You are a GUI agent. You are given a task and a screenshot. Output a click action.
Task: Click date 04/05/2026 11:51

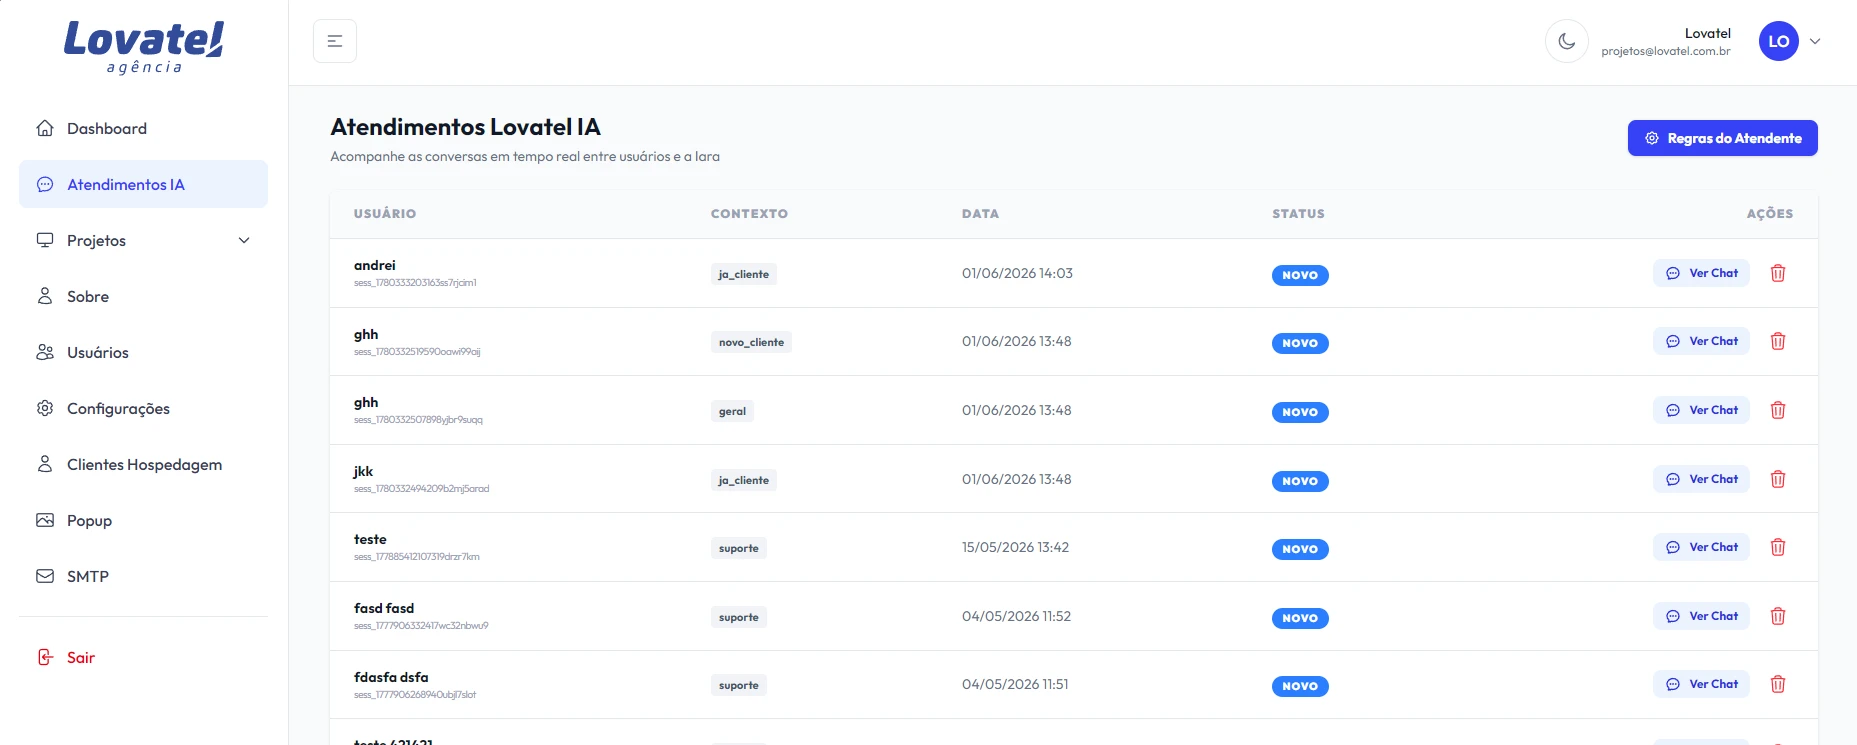tap(1015, 684)
